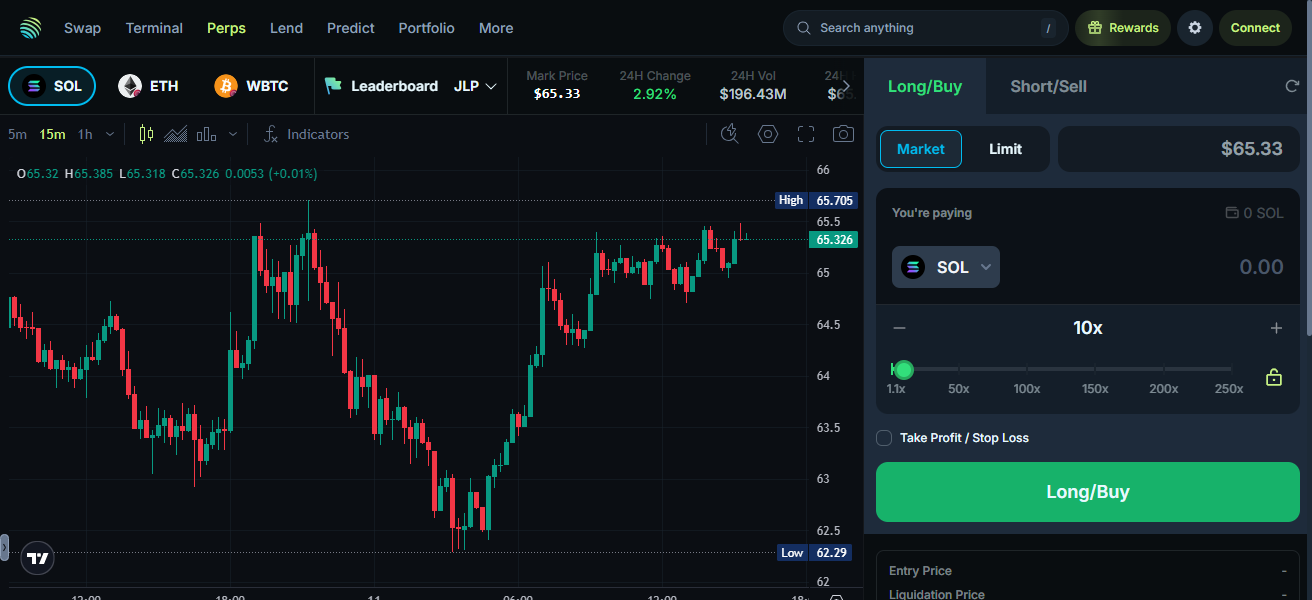Click the green Long/Buy submit button
The height and width of the screenshot is (600, 1312).
[1087, 492]
